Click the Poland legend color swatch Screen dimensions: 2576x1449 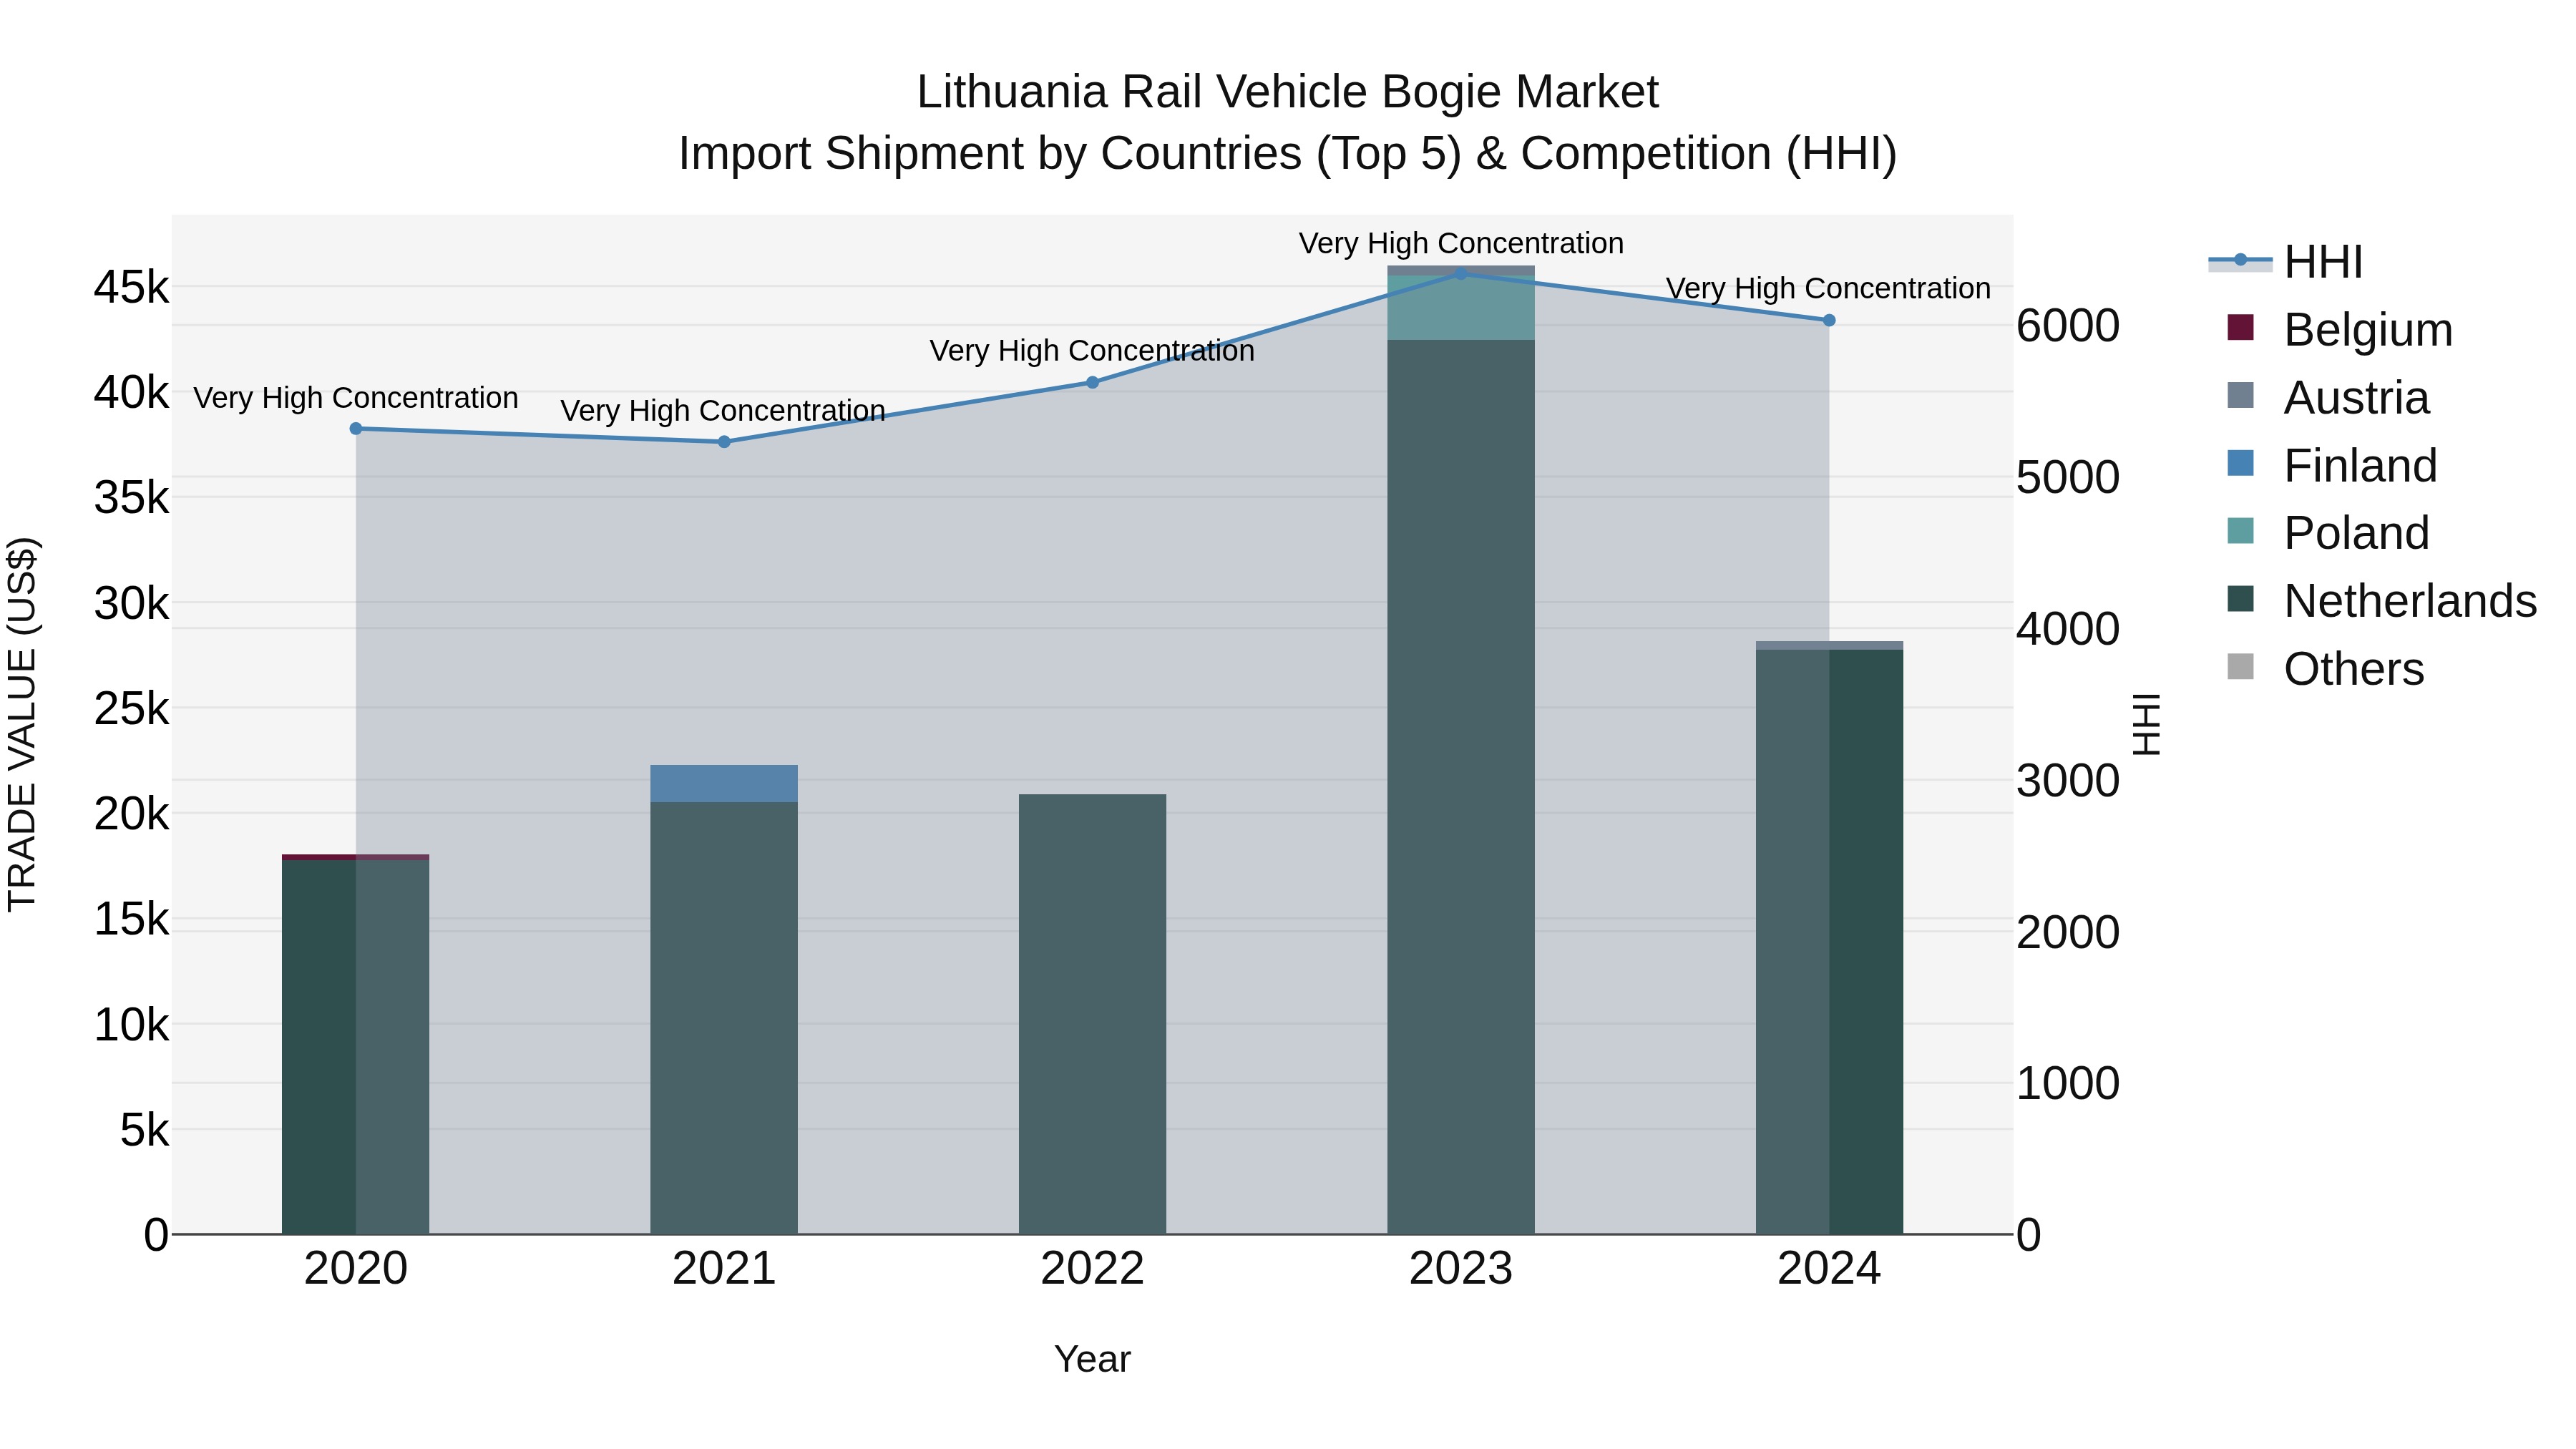point(2241,530)
